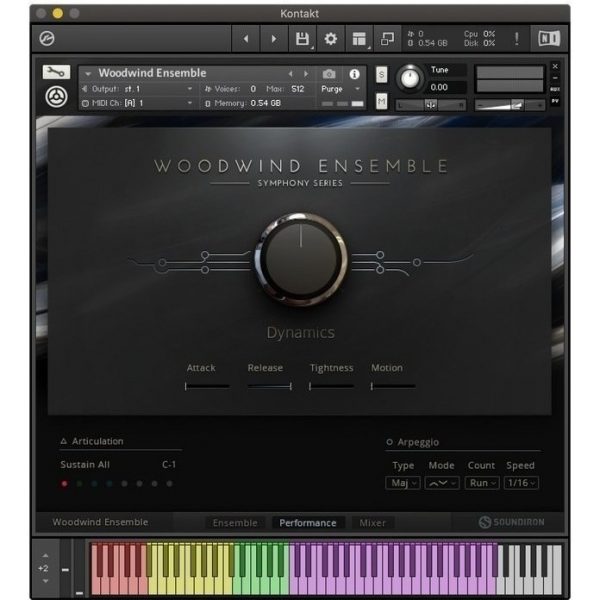Click the round instrument emblem icon
This screenshot has width=600, height=600.
(56, 96)
